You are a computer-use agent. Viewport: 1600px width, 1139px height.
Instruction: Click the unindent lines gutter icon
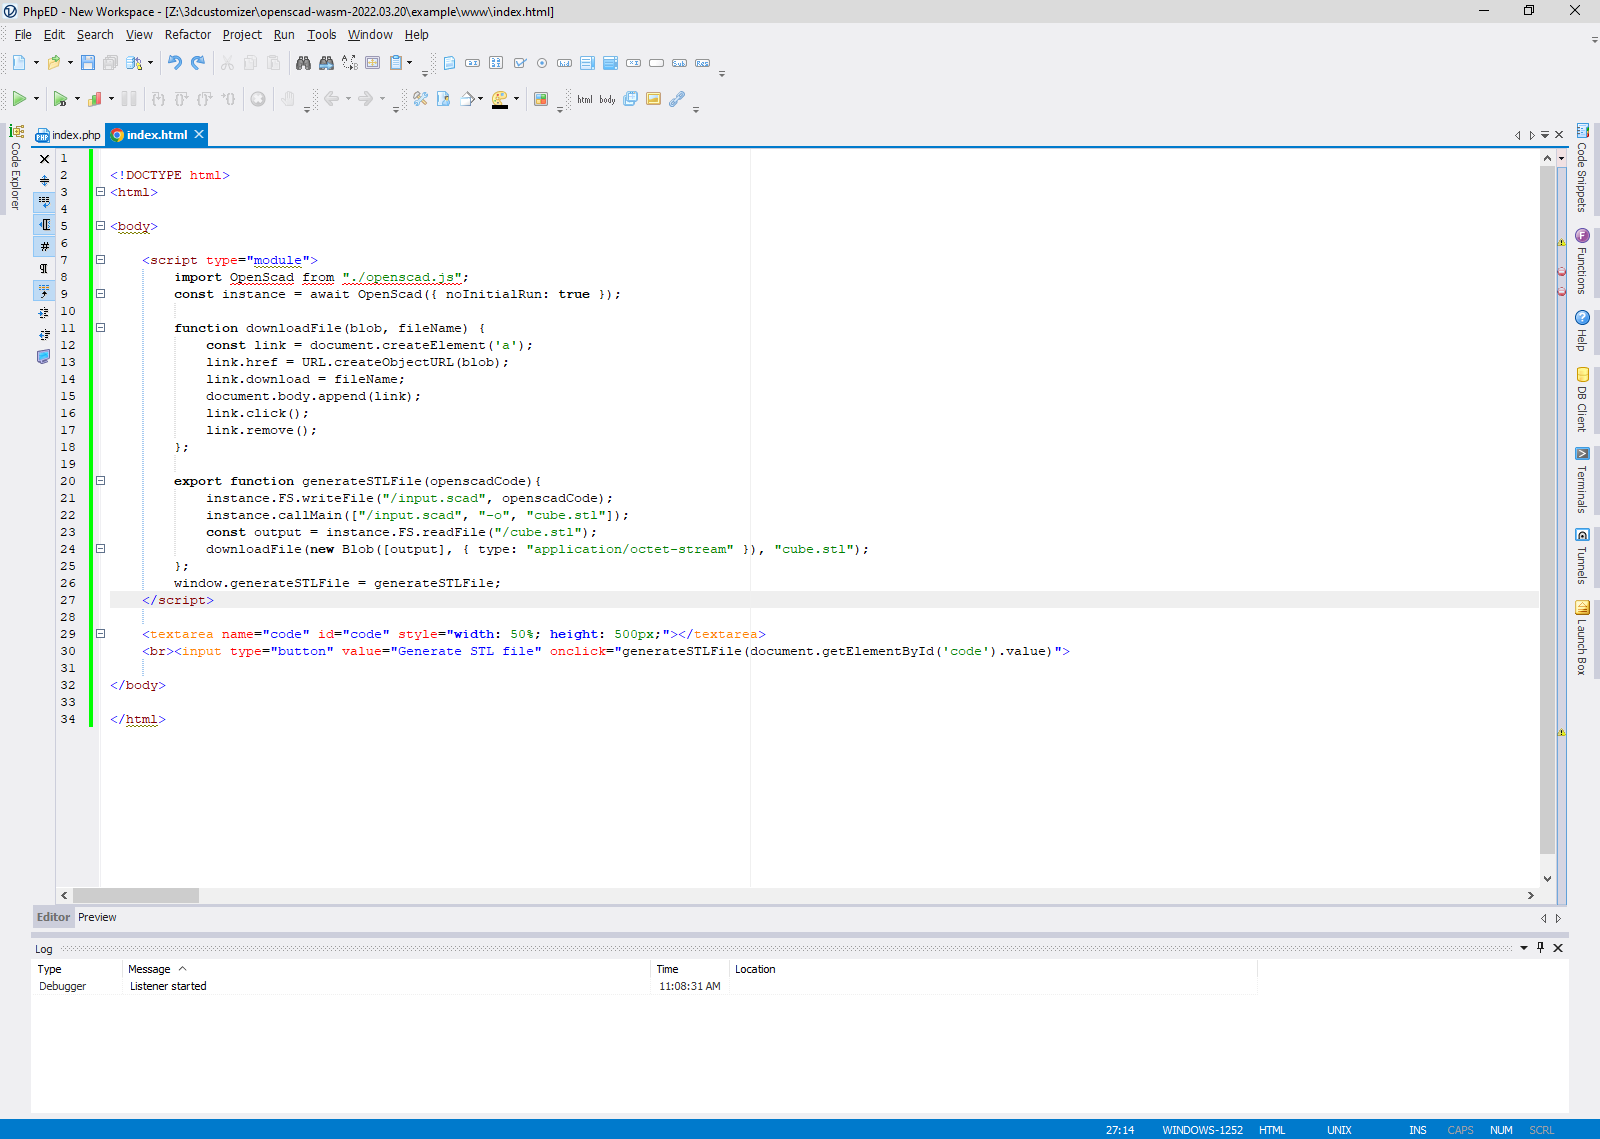point(44,334)
